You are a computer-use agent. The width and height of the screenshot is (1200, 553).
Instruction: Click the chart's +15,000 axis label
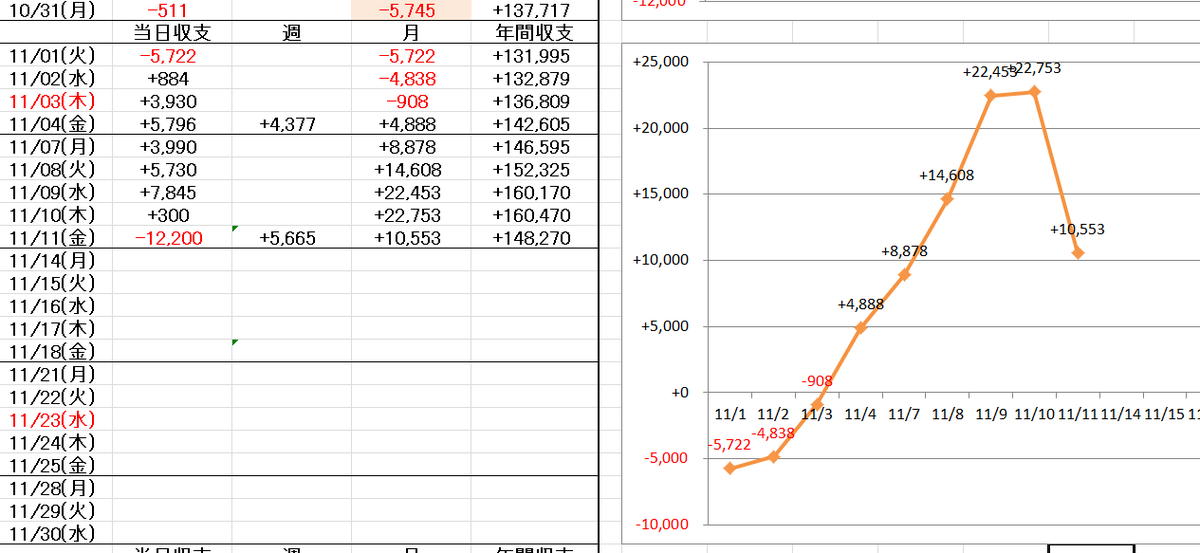661,194
